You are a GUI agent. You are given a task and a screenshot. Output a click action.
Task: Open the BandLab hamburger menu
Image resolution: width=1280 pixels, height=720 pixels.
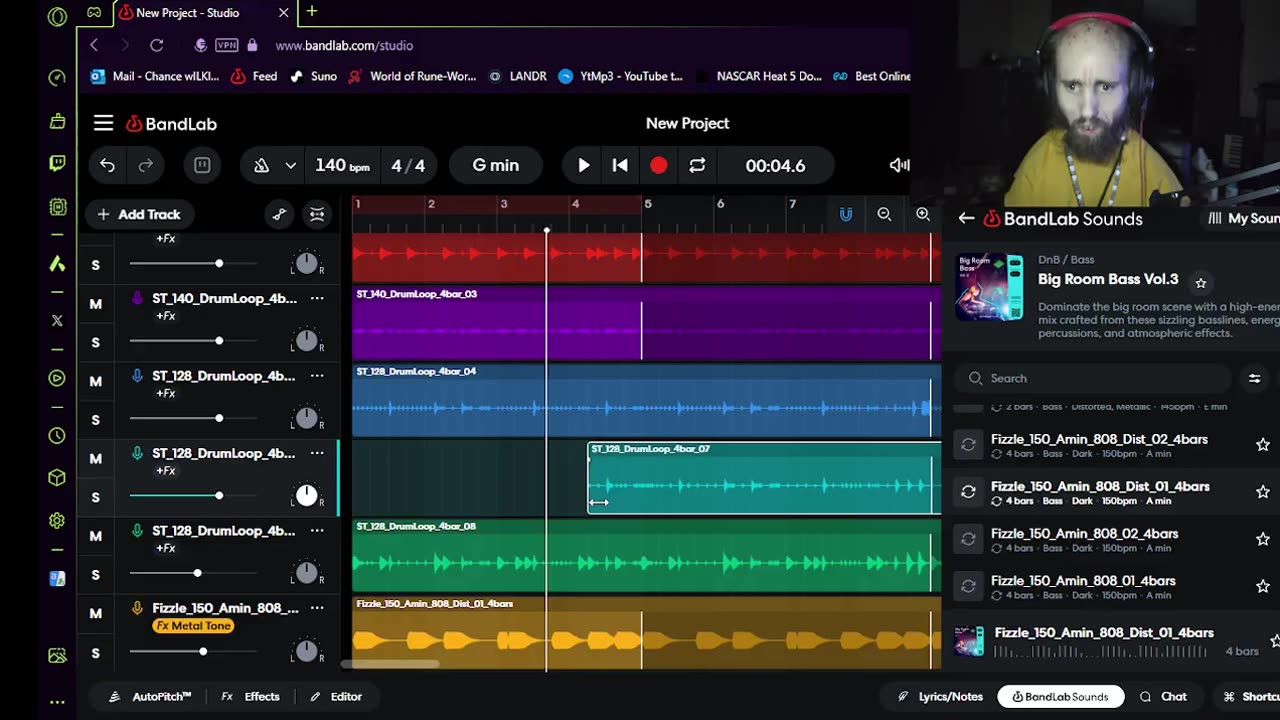[x=103, y=123]
